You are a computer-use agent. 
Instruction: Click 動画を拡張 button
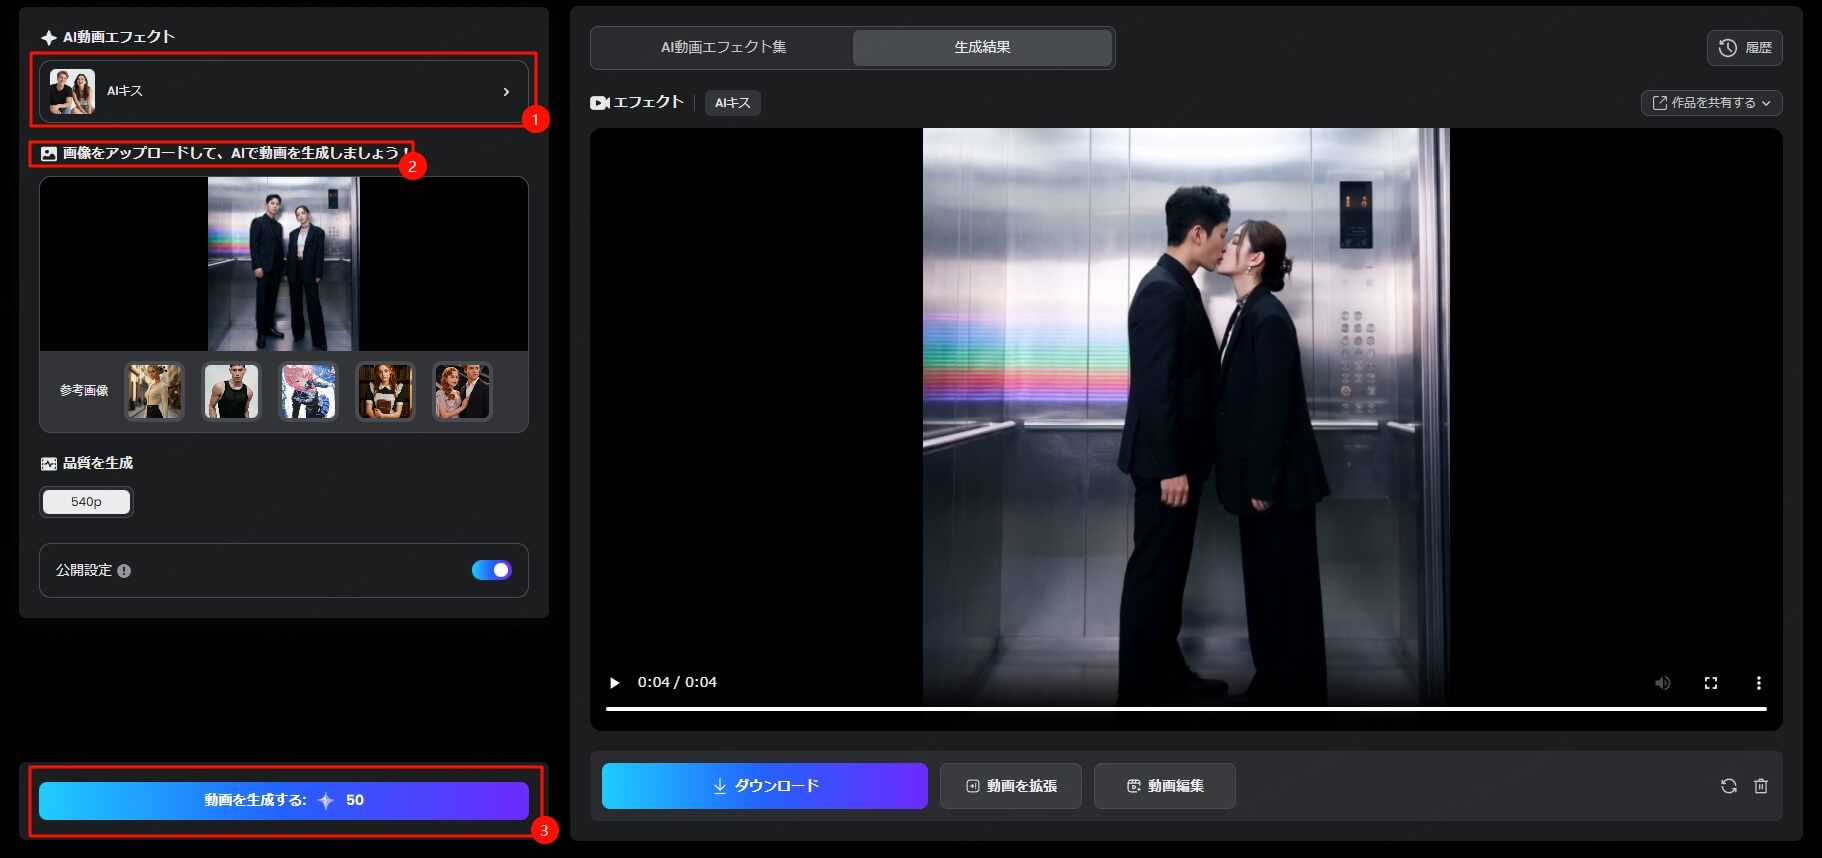coord(1010,786)
